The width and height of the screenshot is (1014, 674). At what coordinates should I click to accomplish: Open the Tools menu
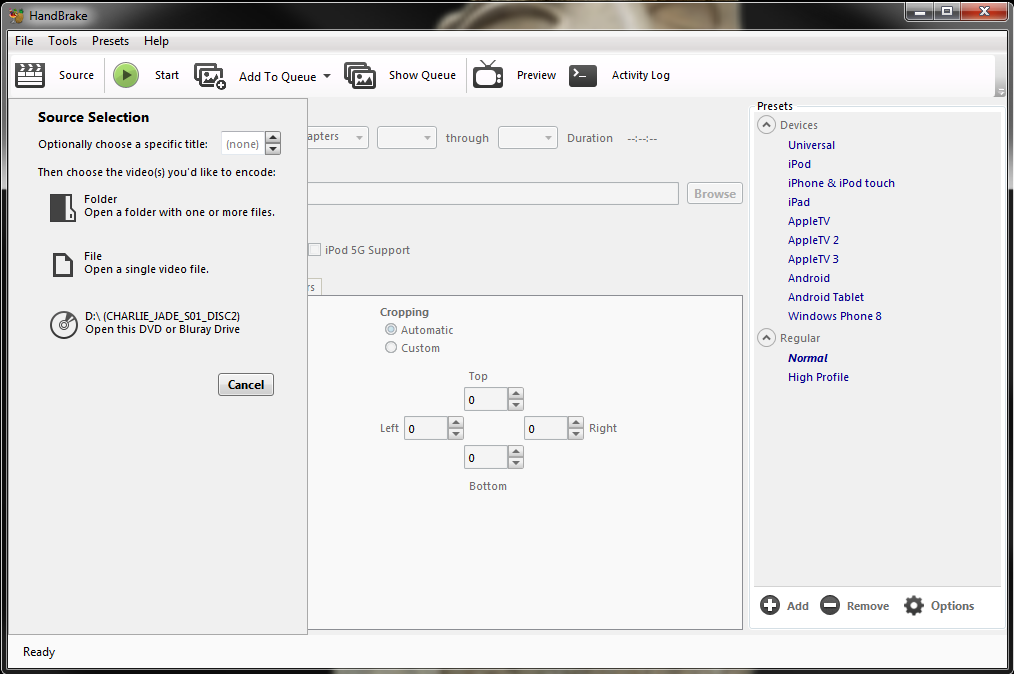point(62,41)
